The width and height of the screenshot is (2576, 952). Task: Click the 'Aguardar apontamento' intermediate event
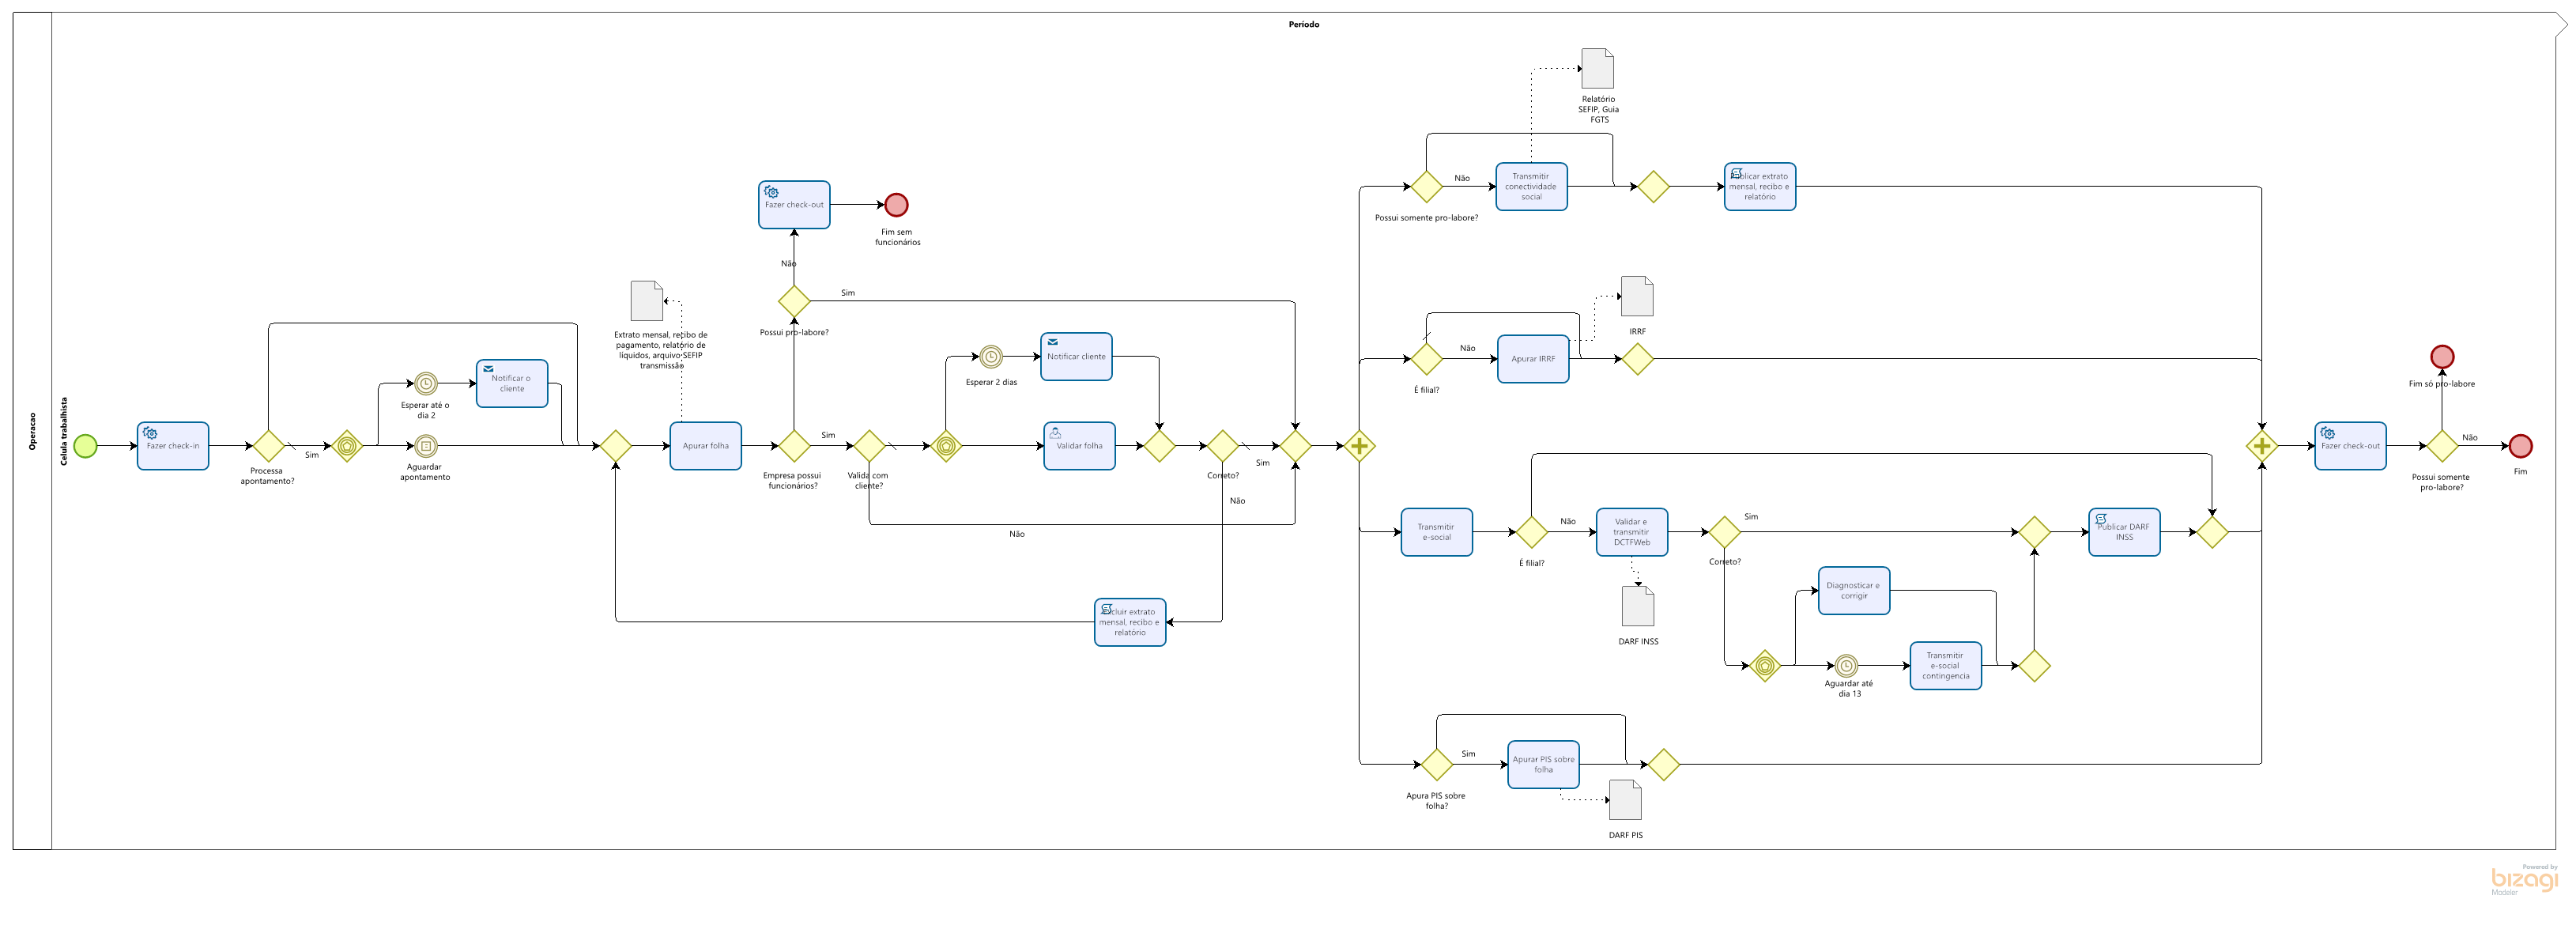point(426,446)
